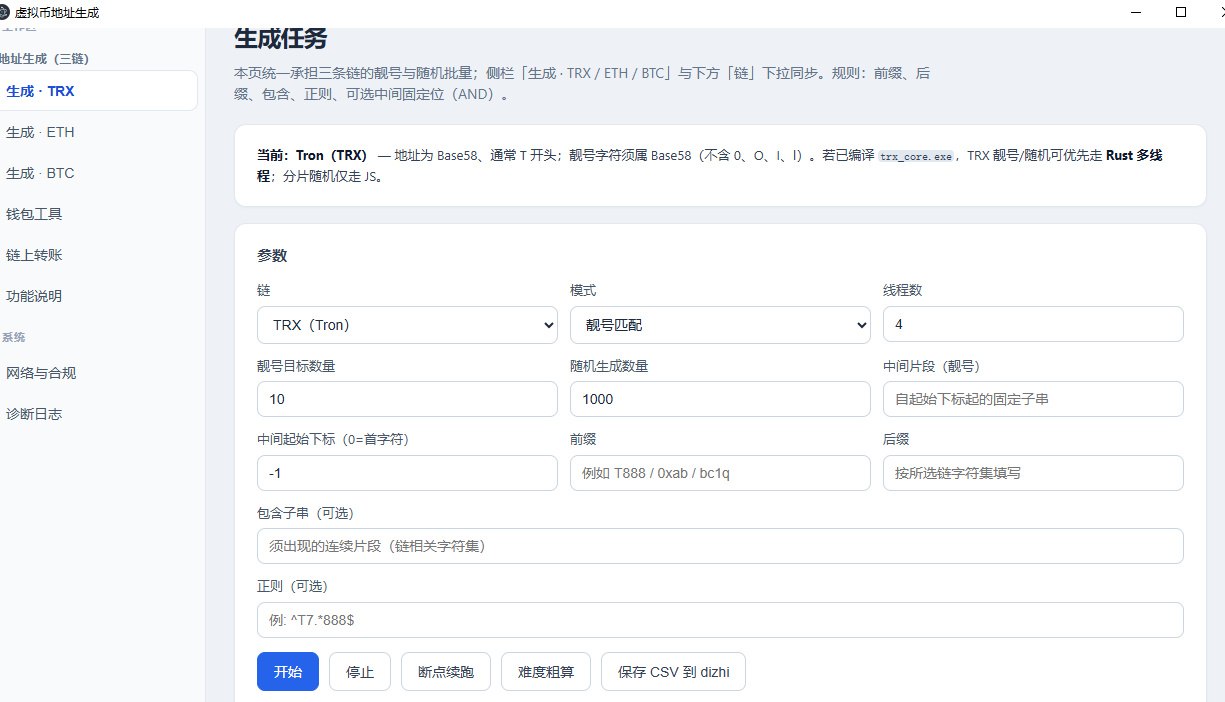Expand the 链 dropdown showing TRX (Tron)

click(x=407, y=324)
